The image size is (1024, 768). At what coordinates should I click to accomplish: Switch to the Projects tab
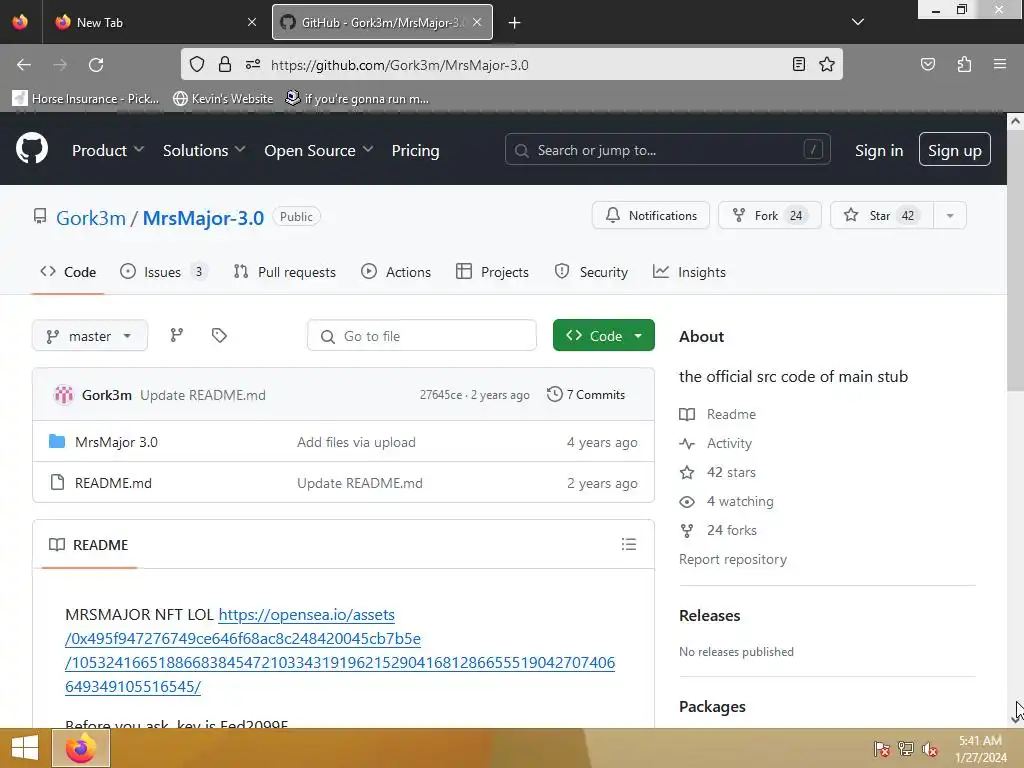492,272
